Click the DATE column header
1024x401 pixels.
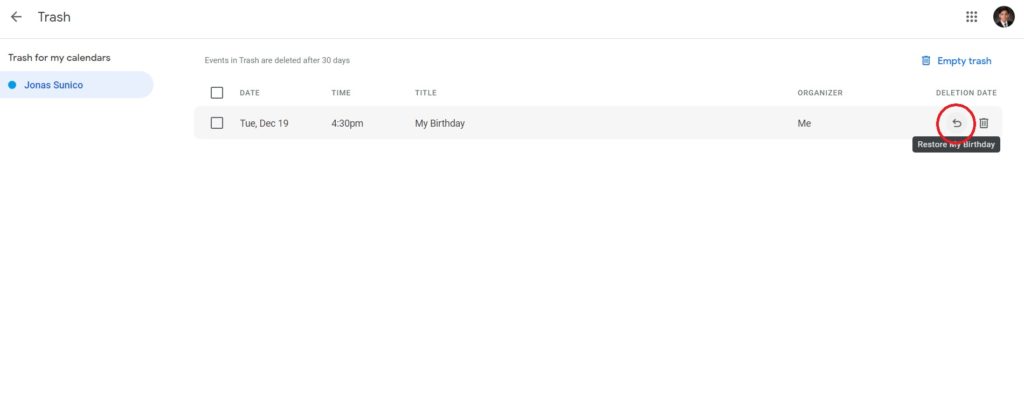[249, 93]
